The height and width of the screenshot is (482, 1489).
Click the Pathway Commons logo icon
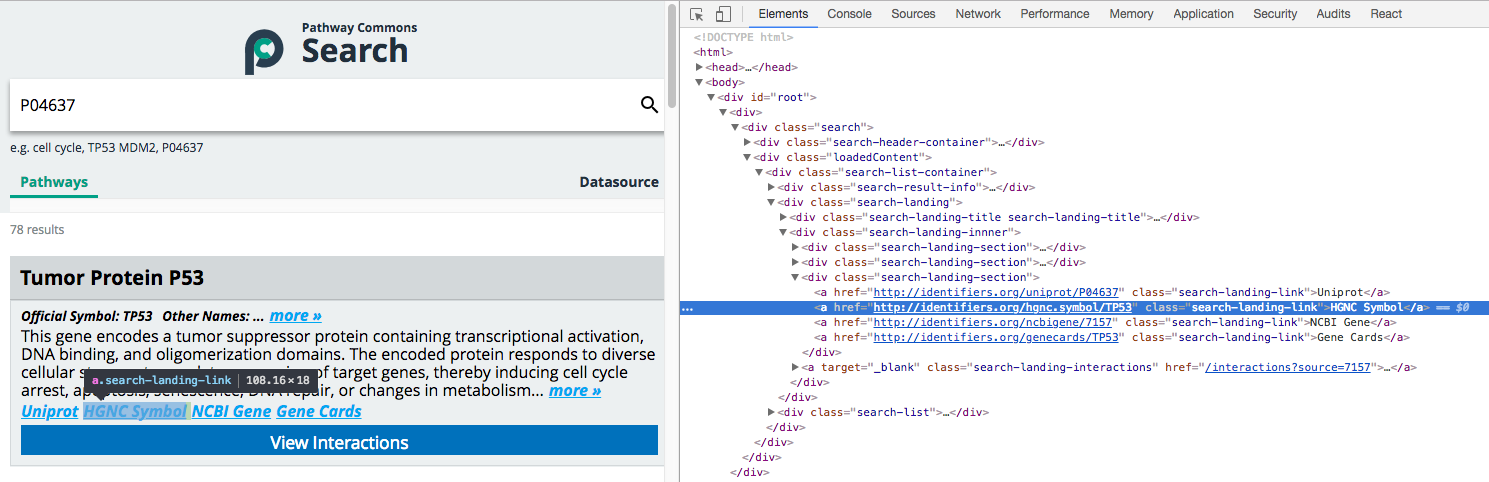264,52
